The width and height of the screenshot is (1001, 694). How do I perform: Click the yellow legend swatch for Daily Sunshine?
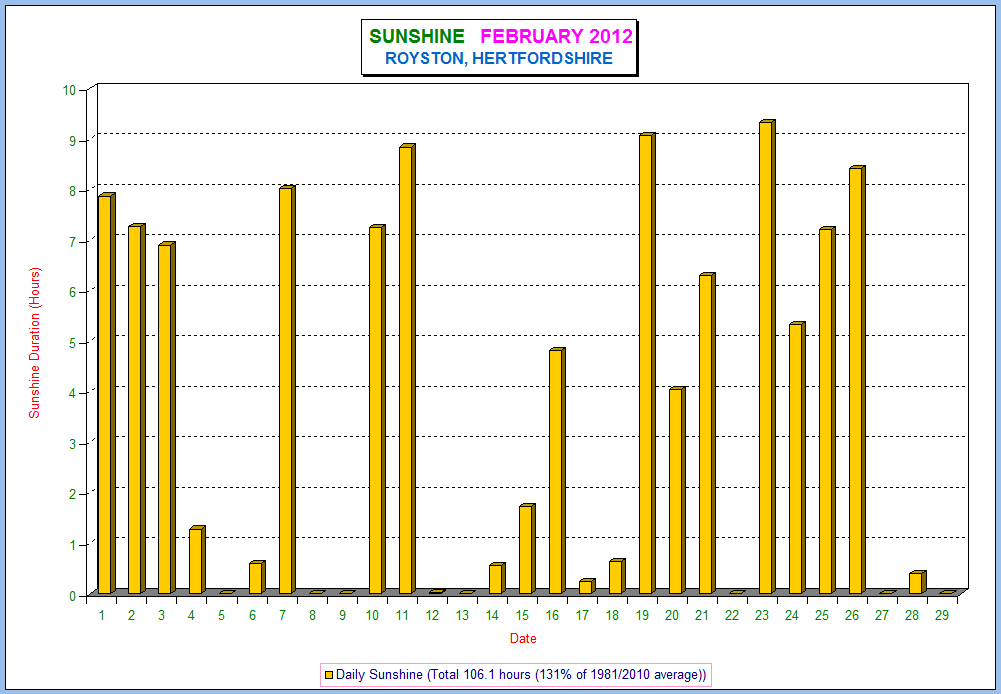tap(329, 674)
